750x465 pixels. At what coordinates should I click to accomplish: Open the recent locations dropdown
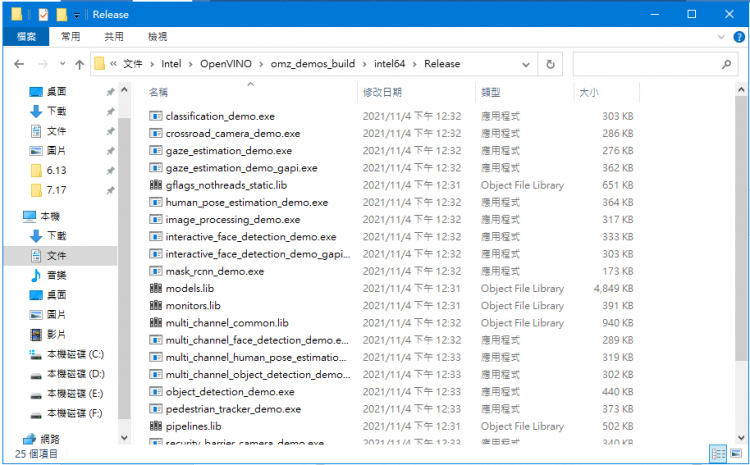click(60, 64)
